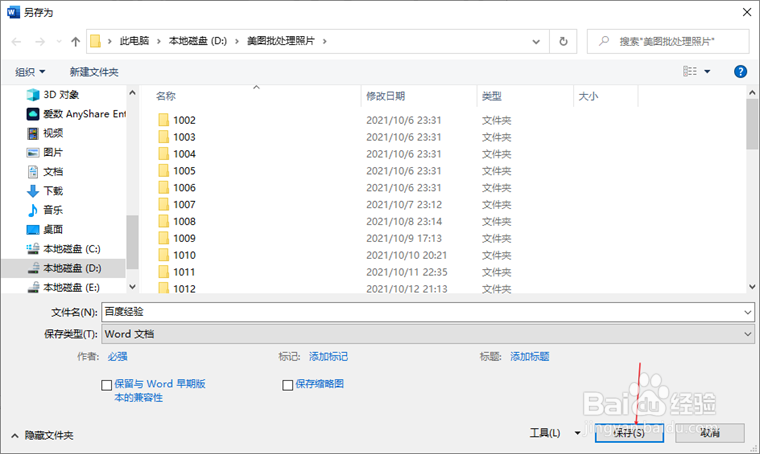Open 文档 in navigation pane
The width and height of the screenshot is (760, 454).
click(45, 172)
